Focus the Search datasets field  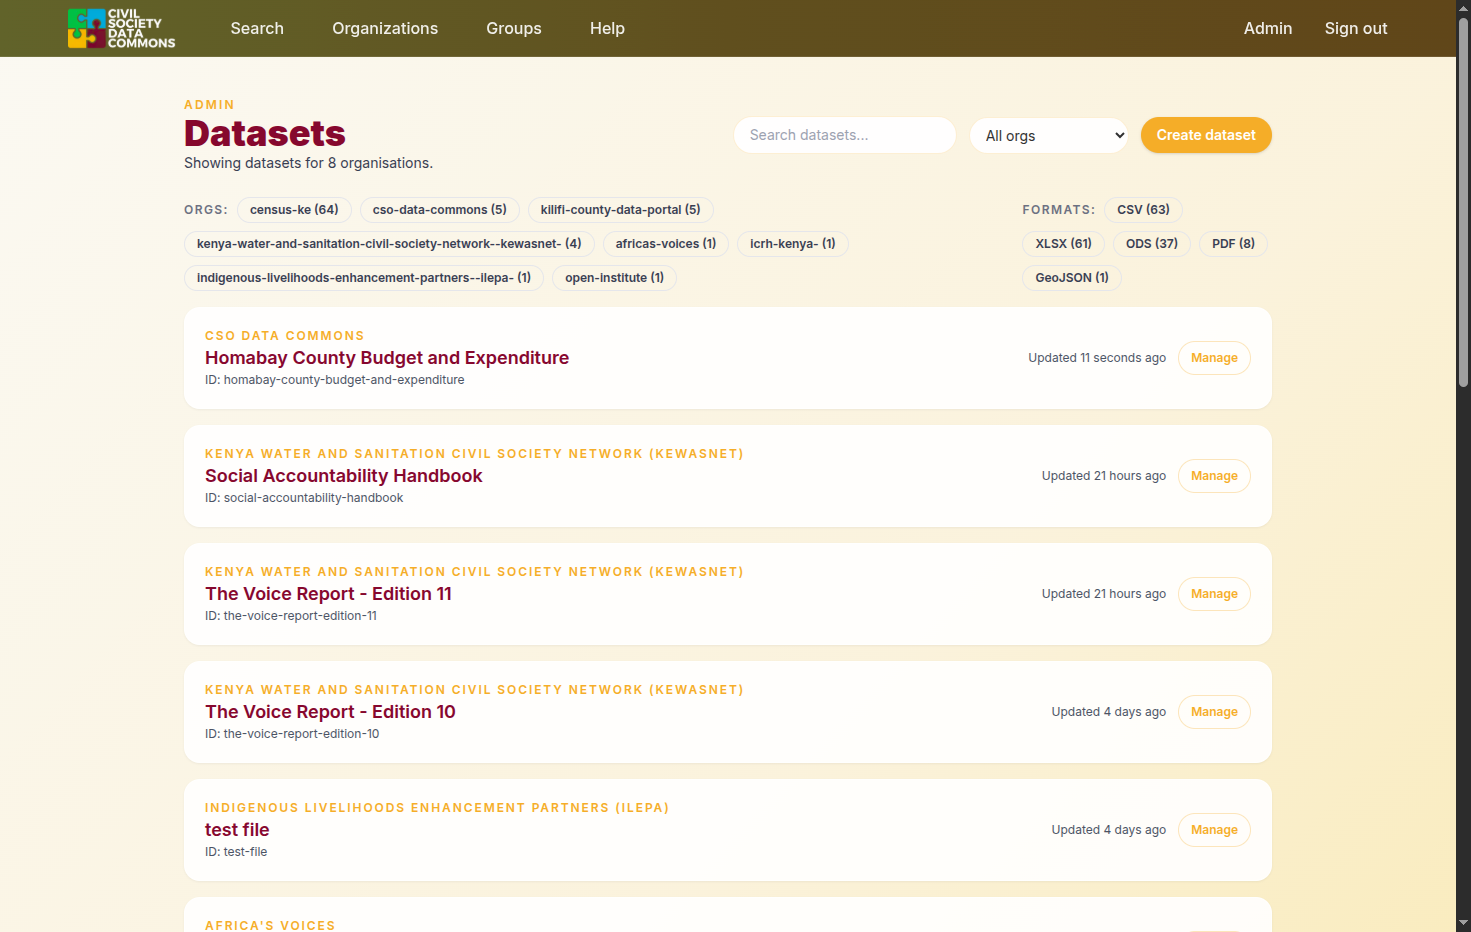(845, 135)
